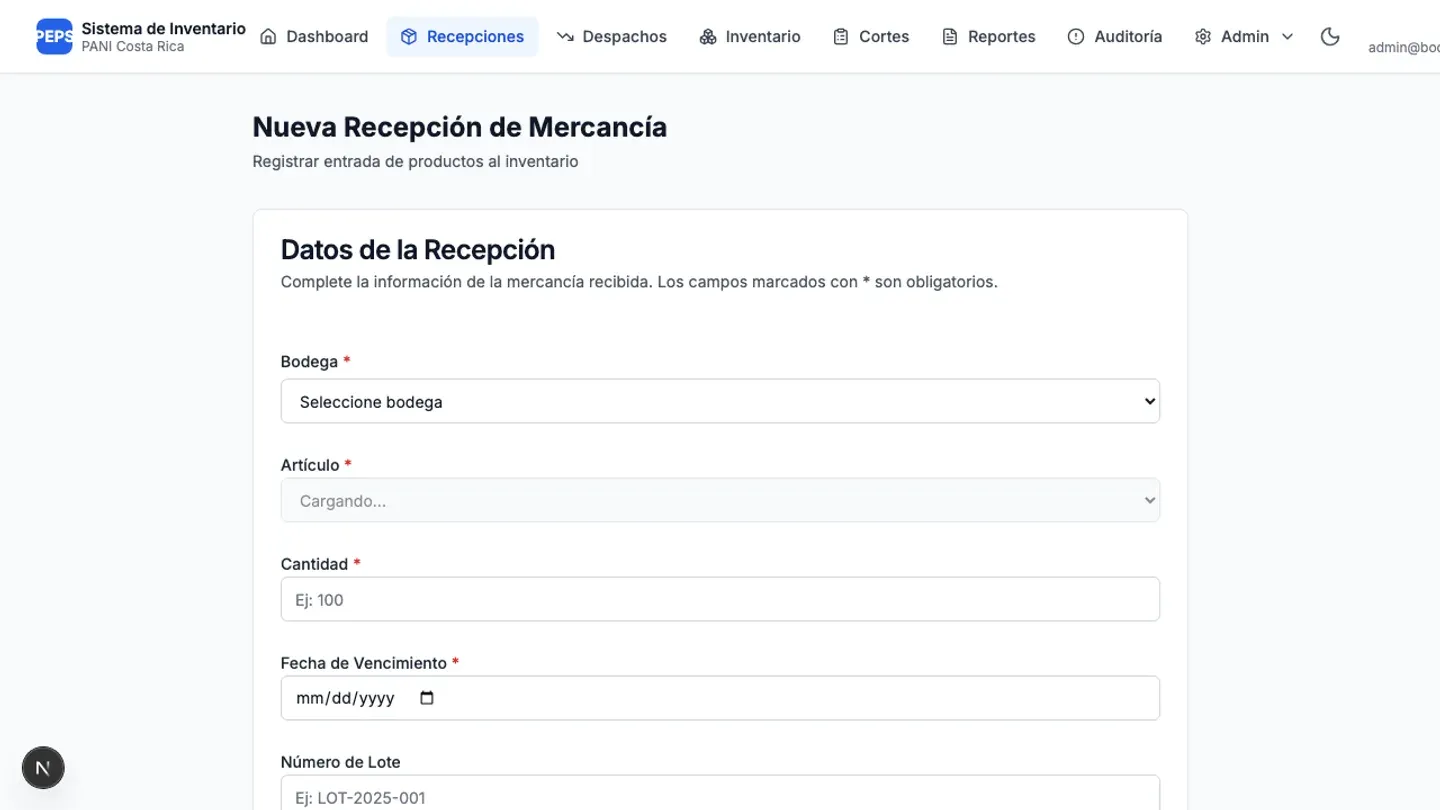Click the Auditoría alert circle icon
The width and height of the screenshot is (1440, 810).
coord(1076,36)
